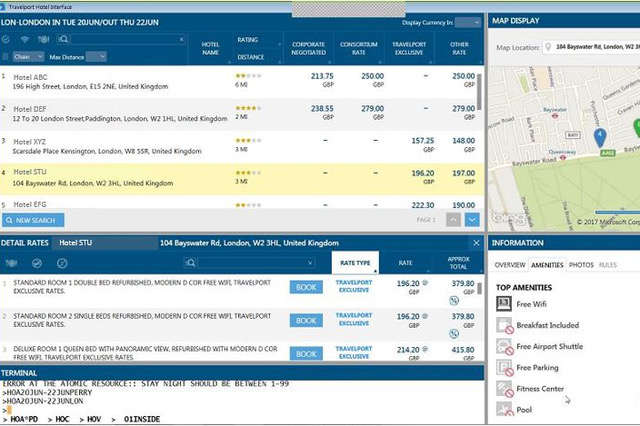Image resolution: width=640 pixels, height=426 pixels.
Task: Click the HOV terminal shortcut
Action: (x=94, y=419)
